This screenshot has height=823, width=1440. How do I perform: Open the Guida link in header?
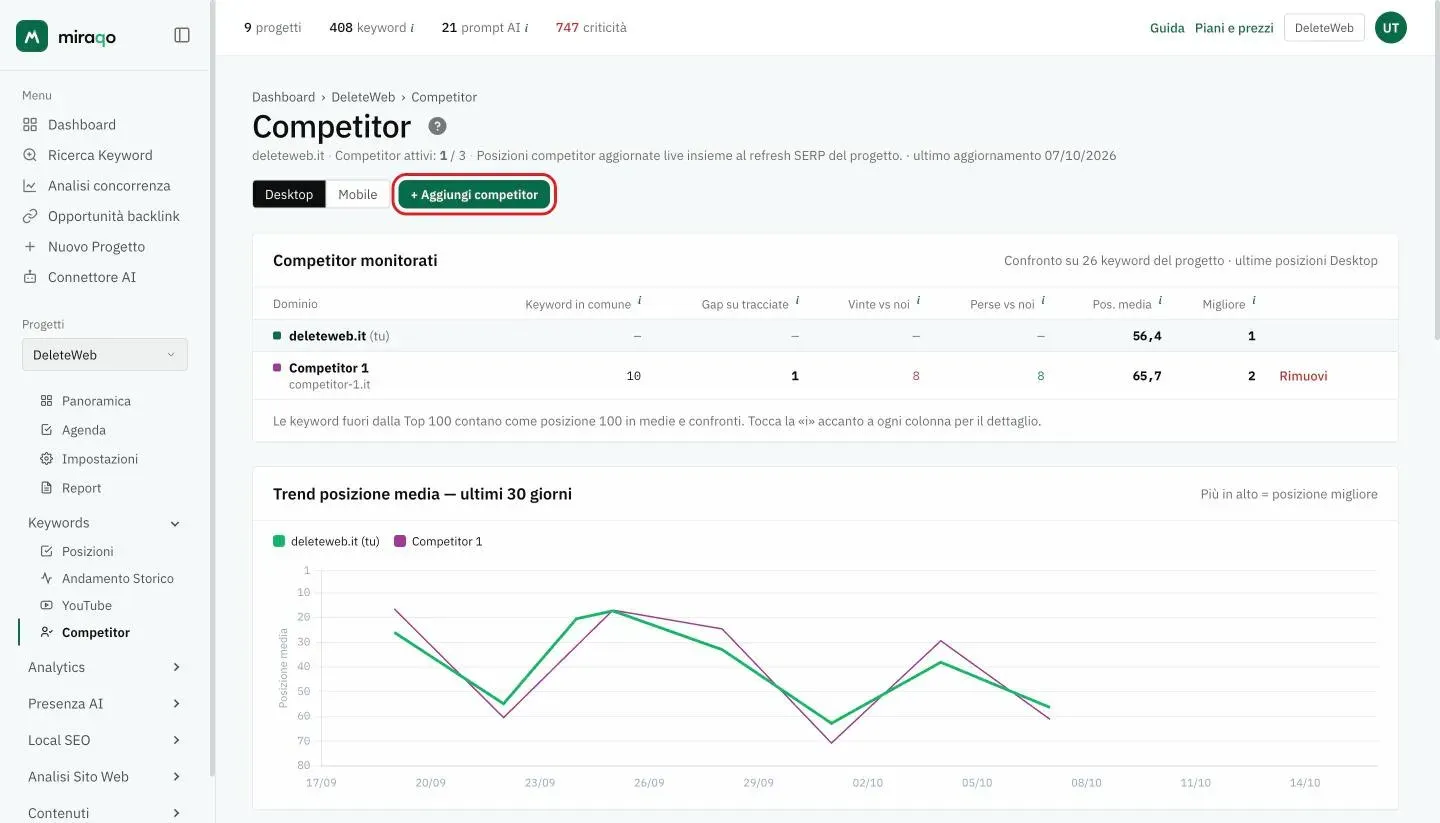click(x=1167, y=28)
